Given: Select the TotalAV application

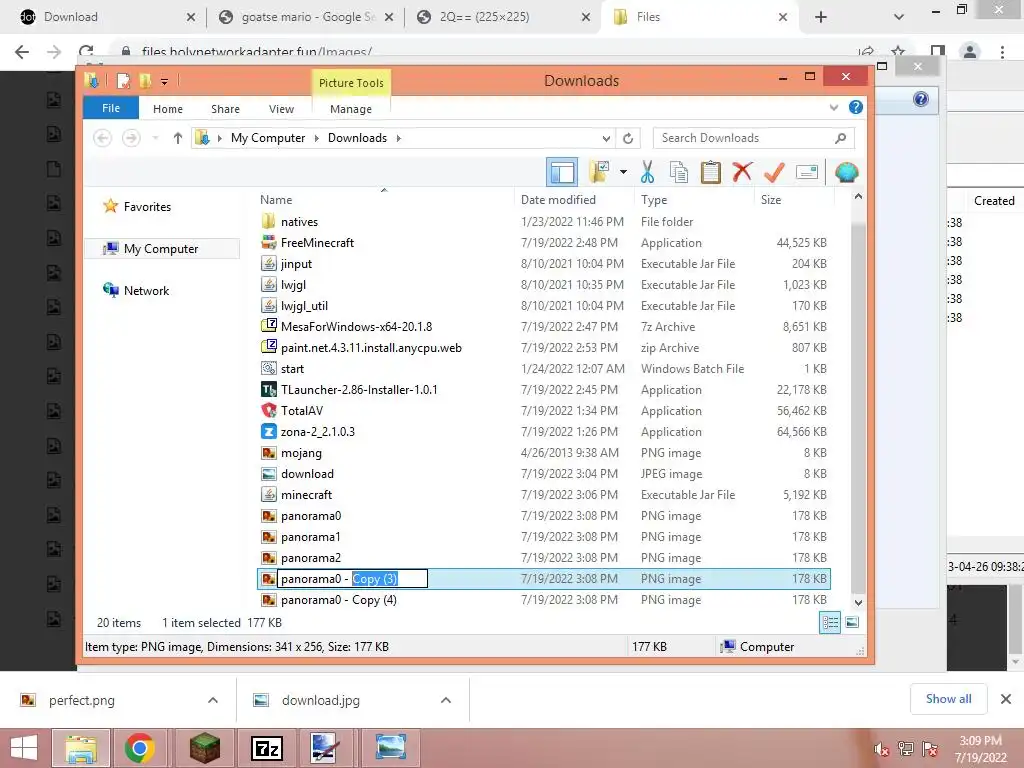Looking at the screenshot, I should click(x=302, y=411).
